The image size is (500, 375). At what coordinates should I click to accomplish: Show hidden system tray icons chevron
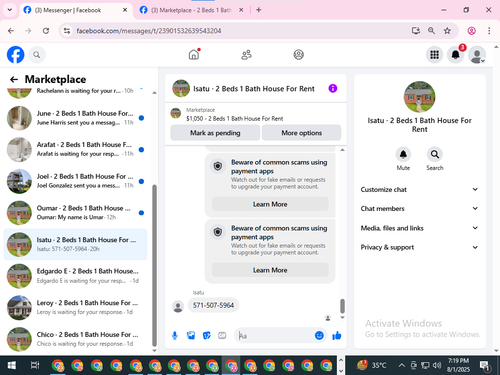(x=402, y=365)
